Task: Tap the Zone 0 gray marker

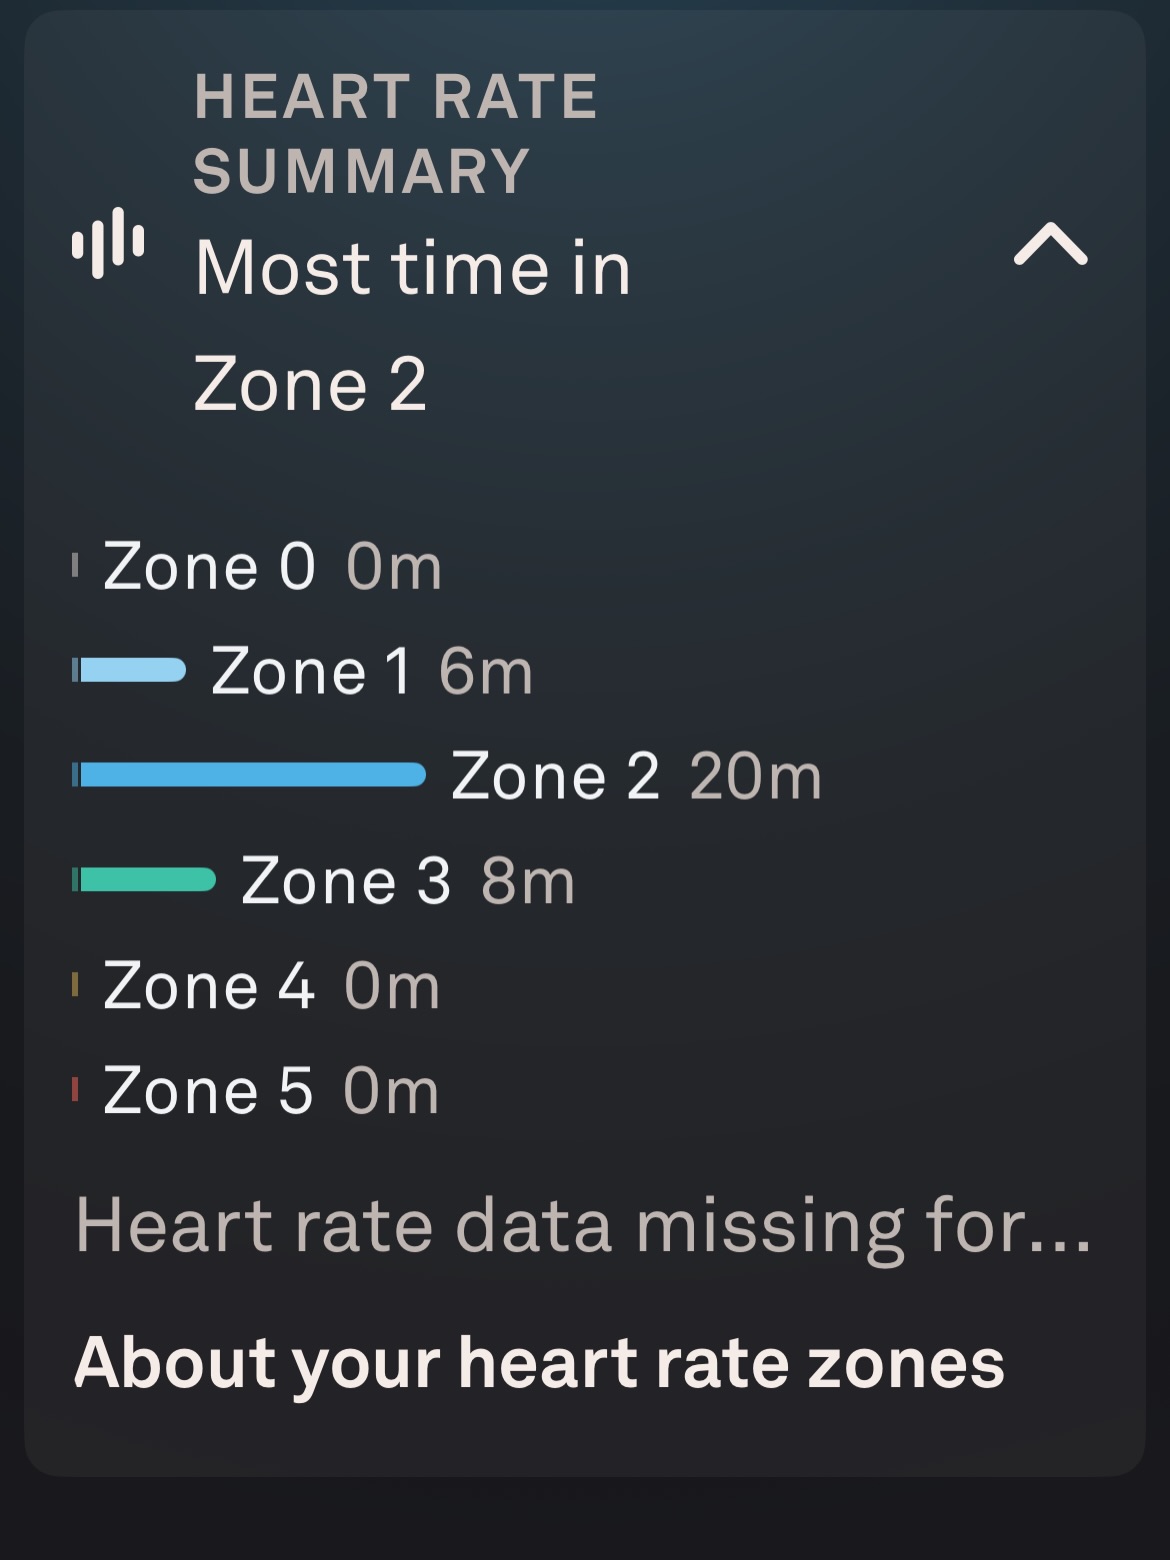Action: pyautogui.click(x=75, y=566)
